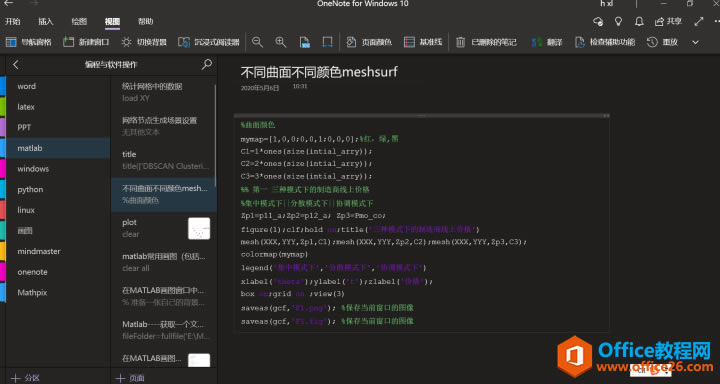Open the 开始 (Home) tab
The width and height of the screenshot is (720, 384).
(x=12, y=21)
